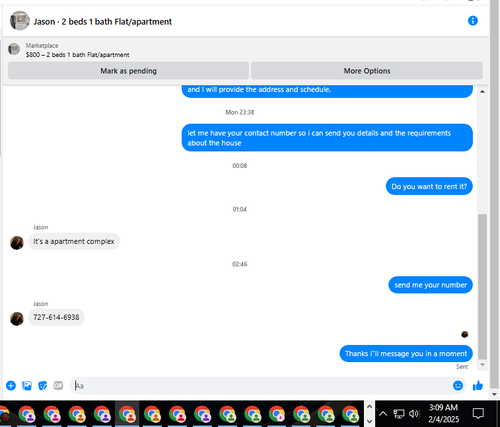This screenshot has height=427, width=500.
Task: Click the chat scrollbar up arrow
Action: [482, 91]
